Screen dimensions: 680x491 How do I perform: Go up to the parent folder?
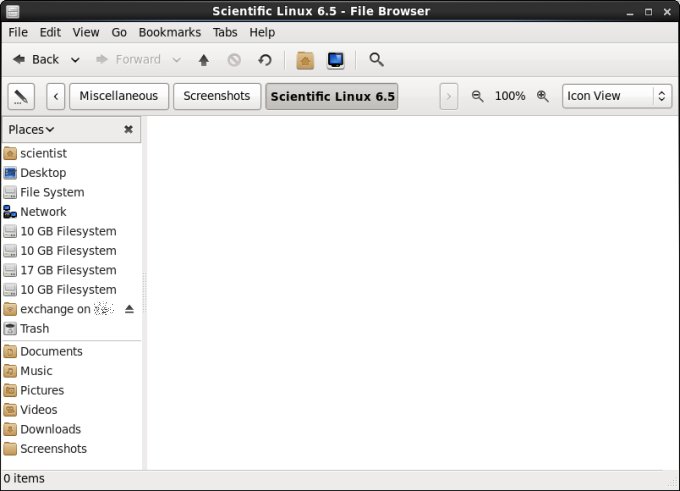point(203,60)
